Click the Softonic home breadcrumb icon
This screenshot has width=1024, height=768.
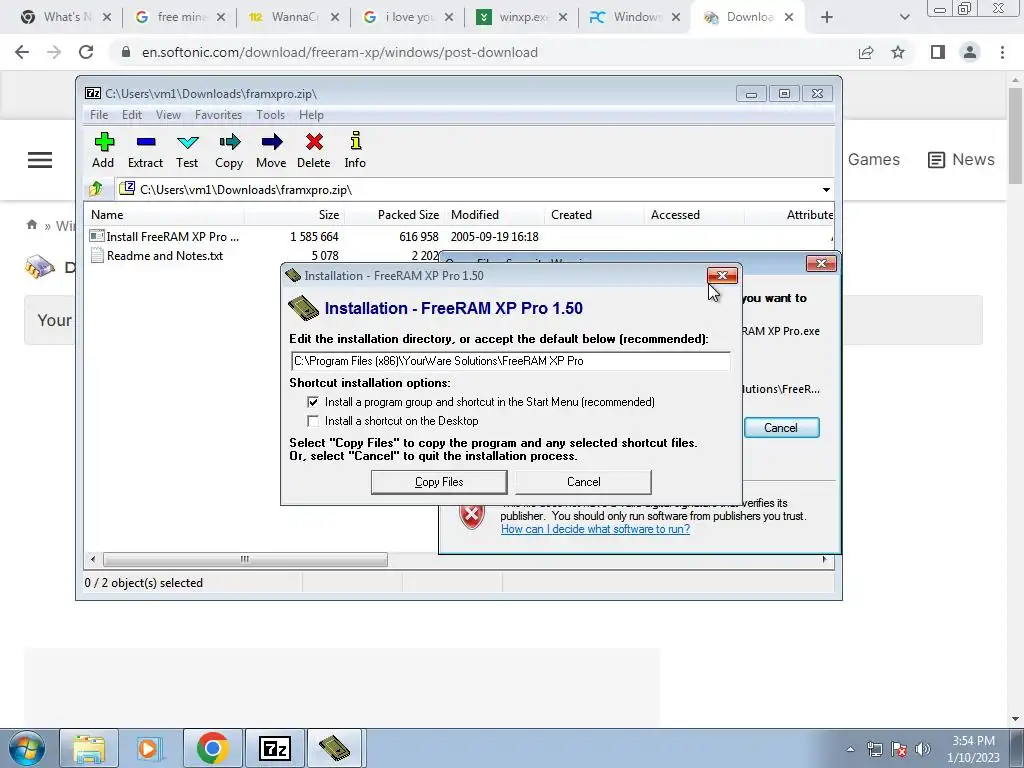31,225
